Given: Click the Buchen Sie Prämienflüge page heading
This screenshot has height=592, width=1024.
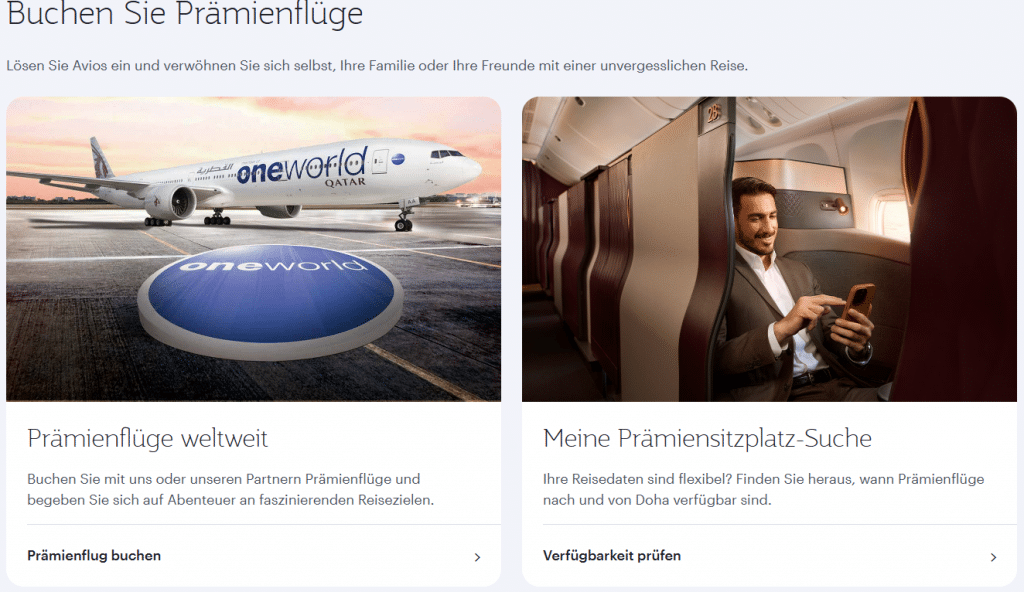Looking at the screenshot, I should click(x=184, y=13).
